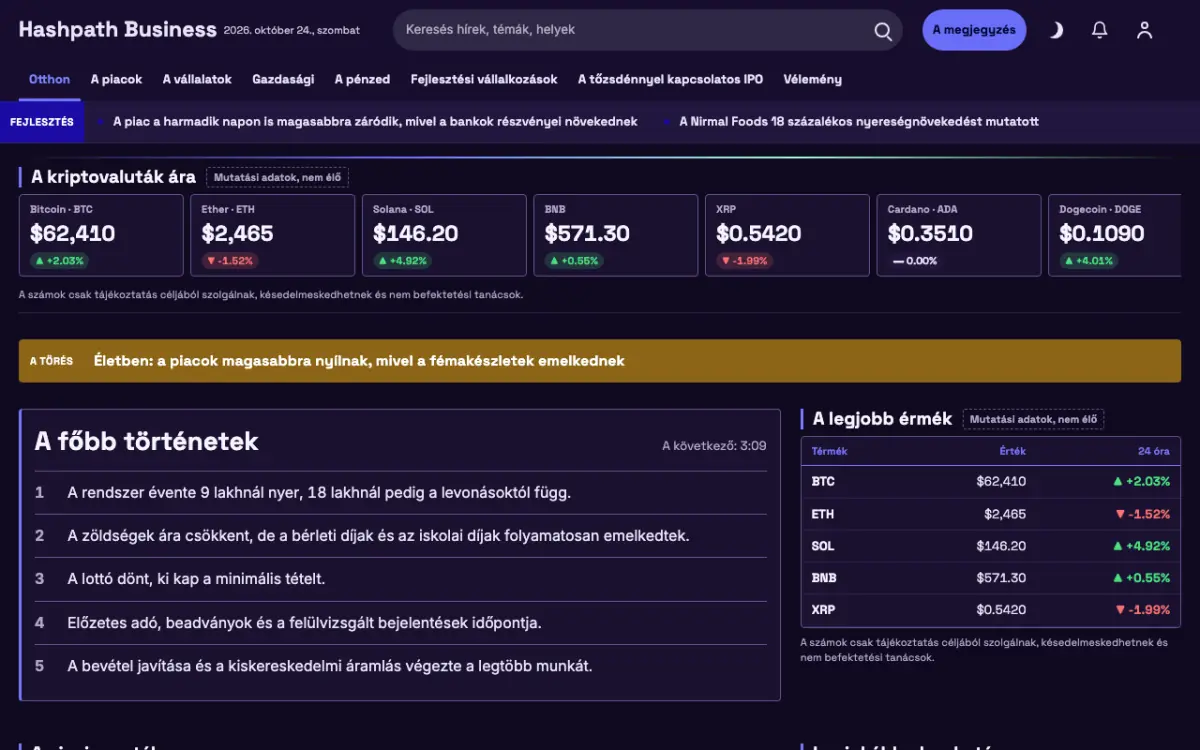The height and width of the screenshot is (750, 1200).
Task: Open the Bitcoin BTC price card
Action: 101,235
